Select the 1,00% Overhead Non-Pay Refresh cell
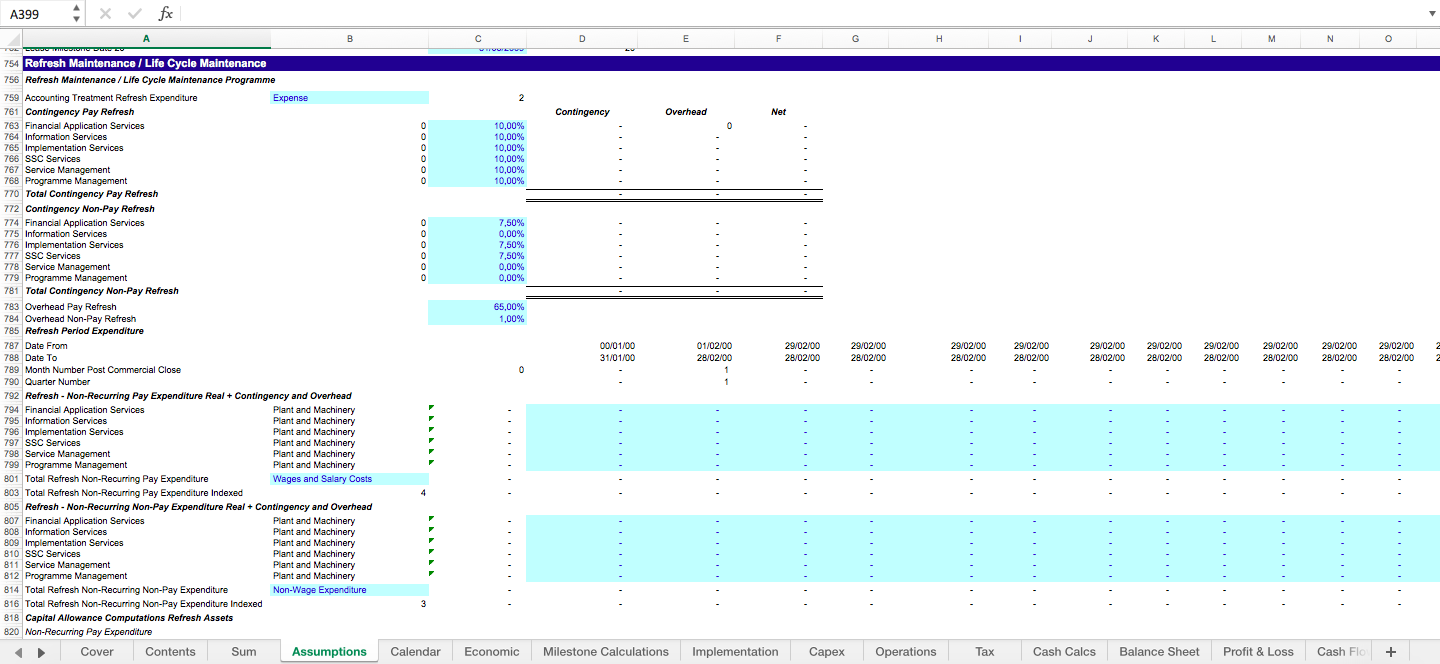This screenshot has height=664, width=1440. (477, 319)
